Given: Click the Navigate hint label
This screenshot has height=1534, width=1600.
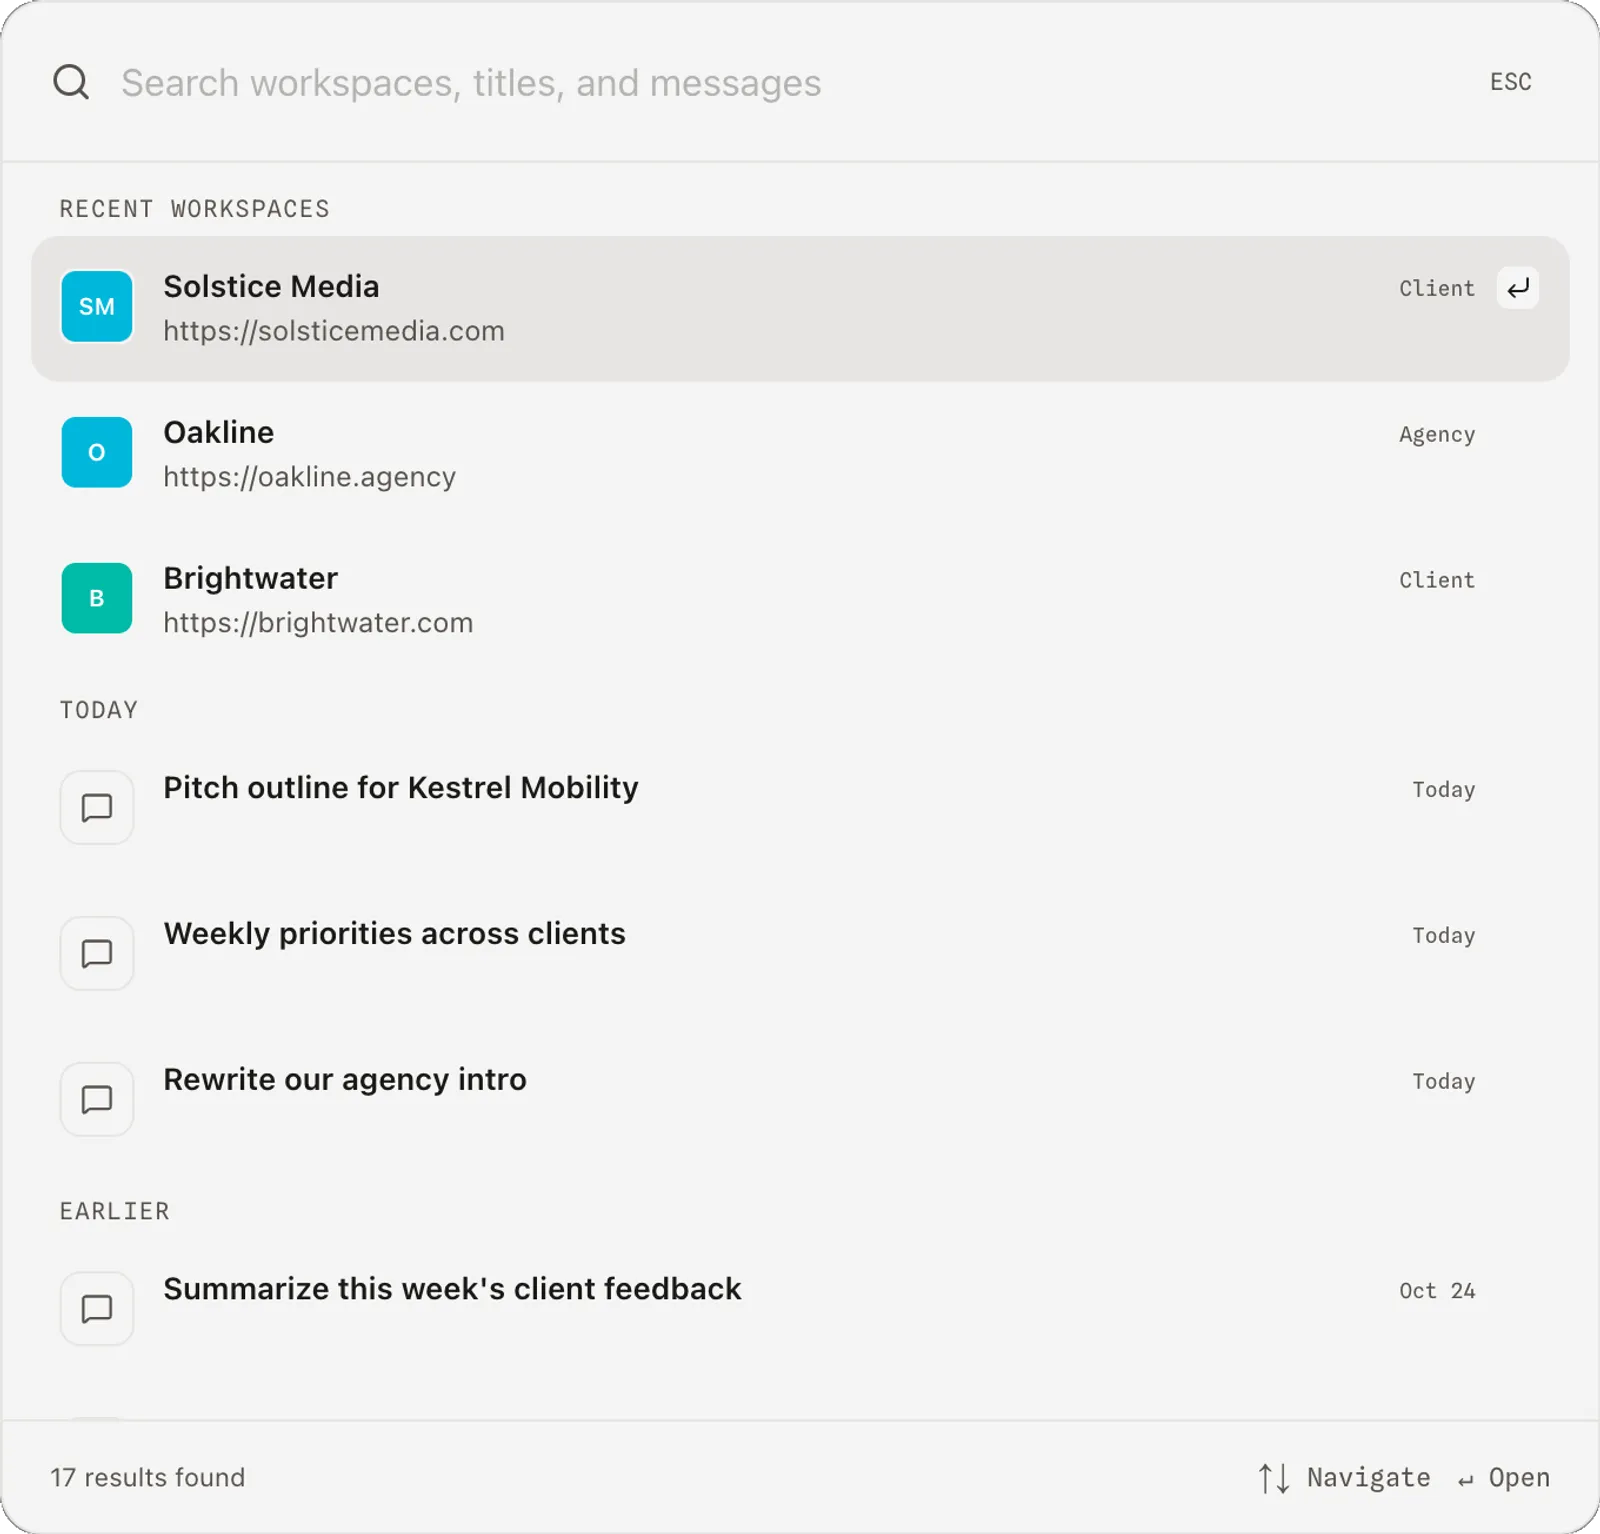Looking at the screenshot, I should click(x=1368, y=1478).
